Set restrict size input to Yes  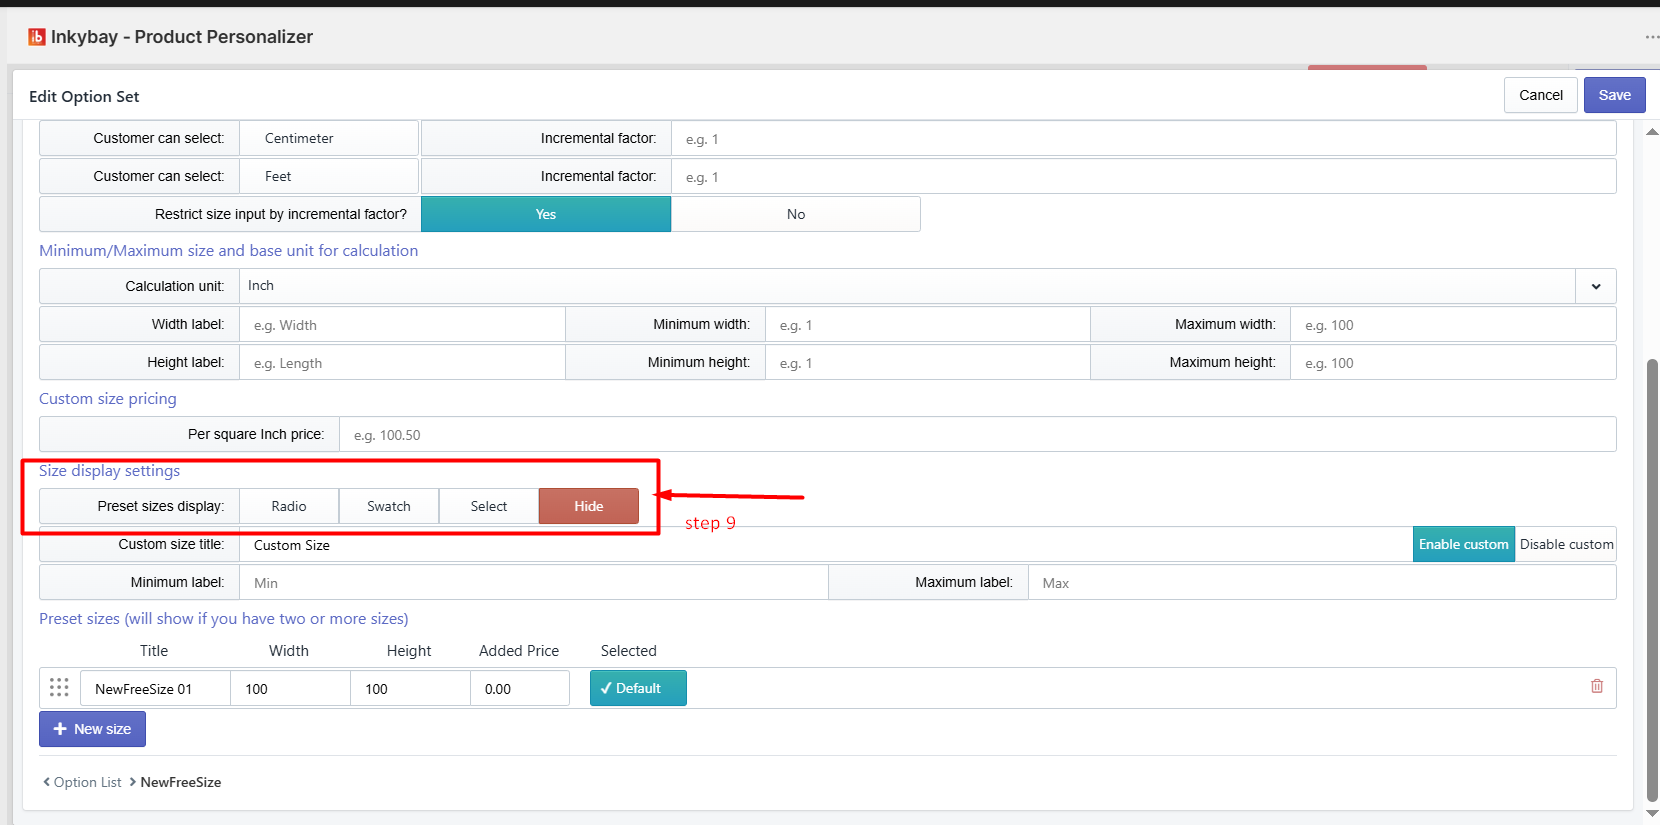click(546, 214)
